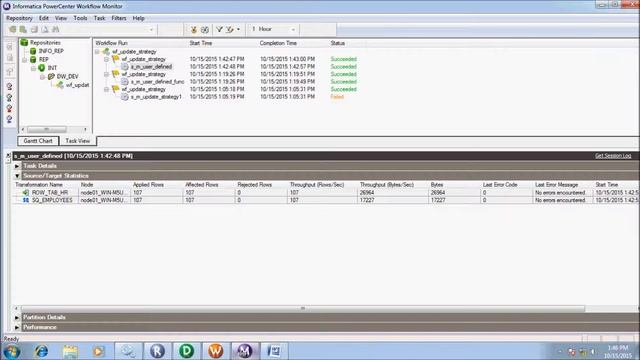
Task: Expand the Task Details section
Action: pyautogui.click(x=17, y=166)
